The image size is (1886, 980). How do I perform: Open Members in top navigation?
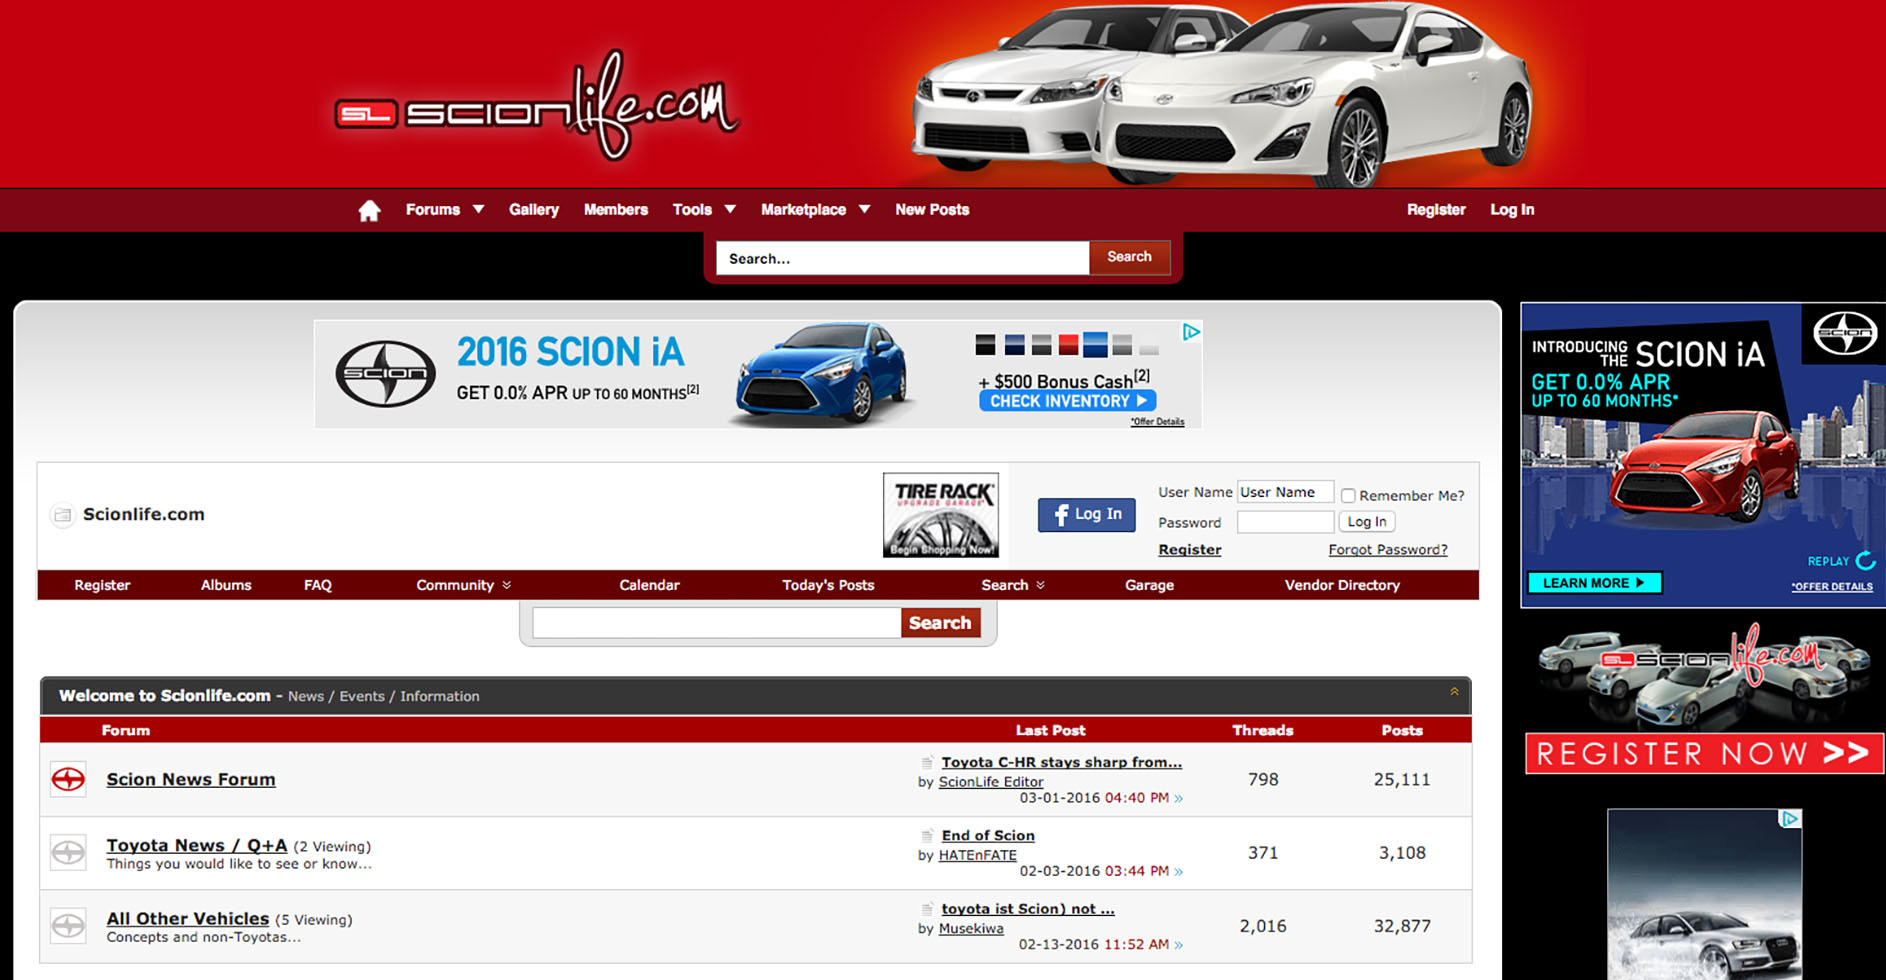[x=616, y=210]
